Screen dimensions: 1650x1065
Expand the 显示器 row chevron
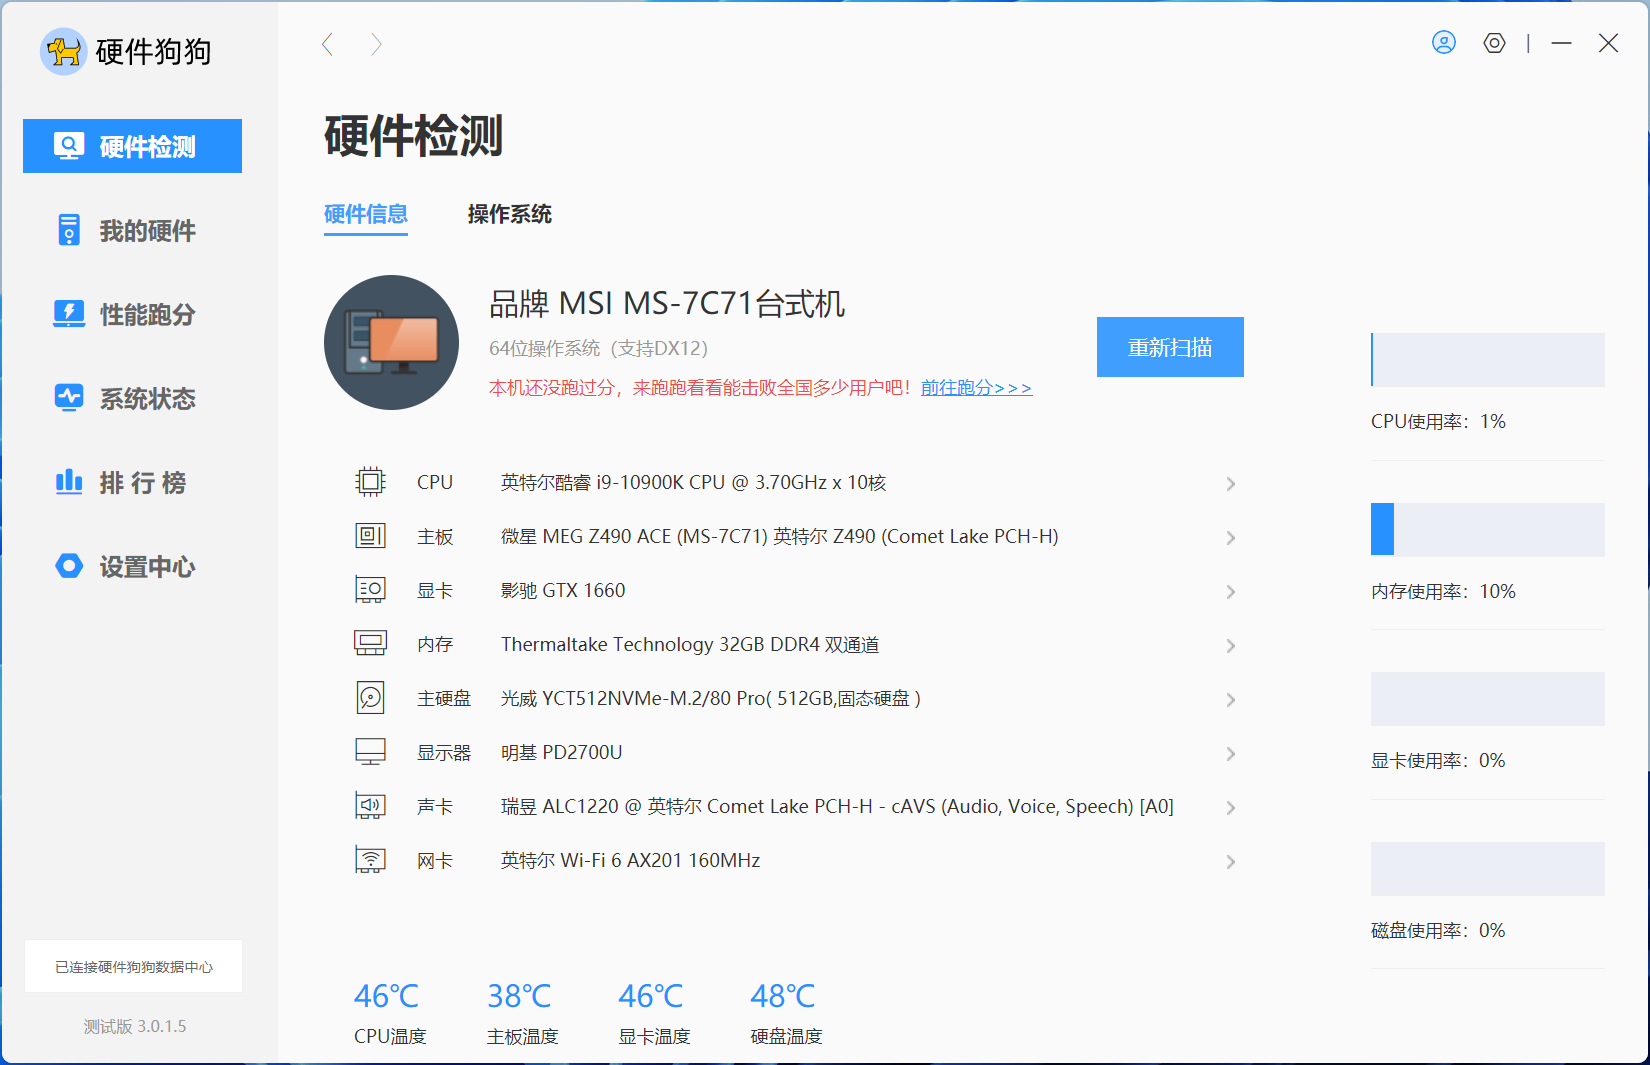click(x=1231, y=754)
